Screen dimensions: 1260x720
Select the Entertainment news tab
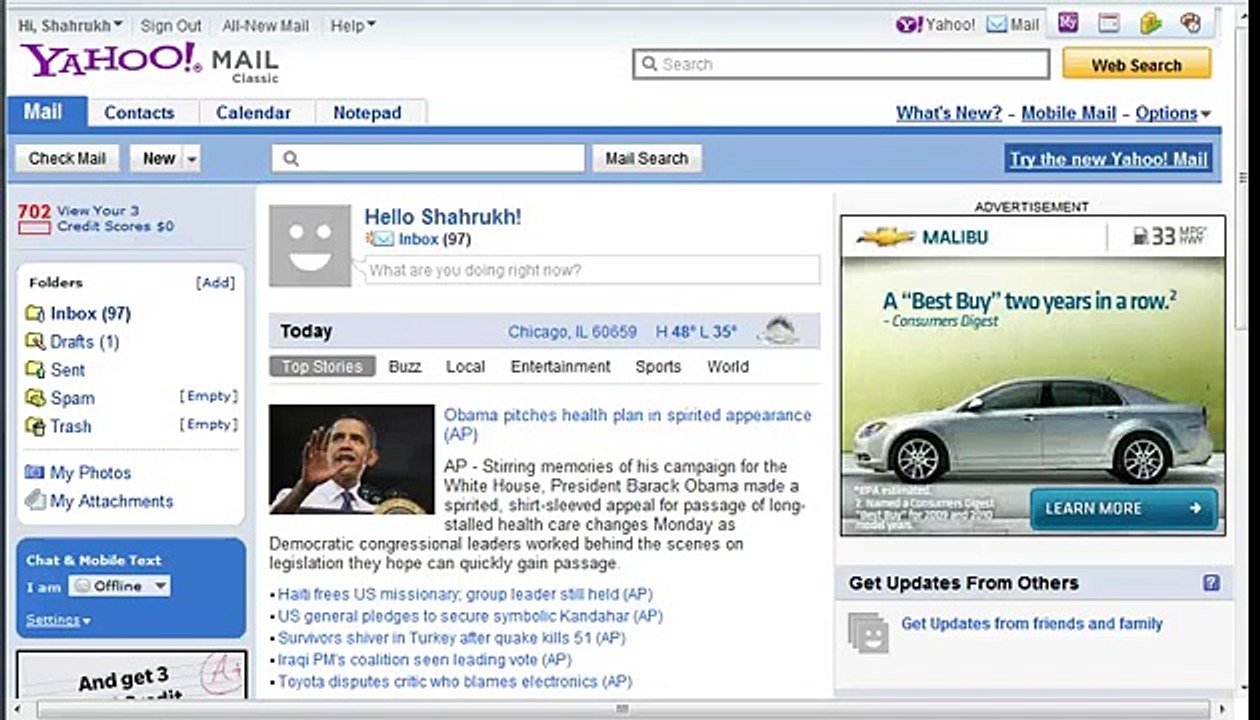click(560, 367)
